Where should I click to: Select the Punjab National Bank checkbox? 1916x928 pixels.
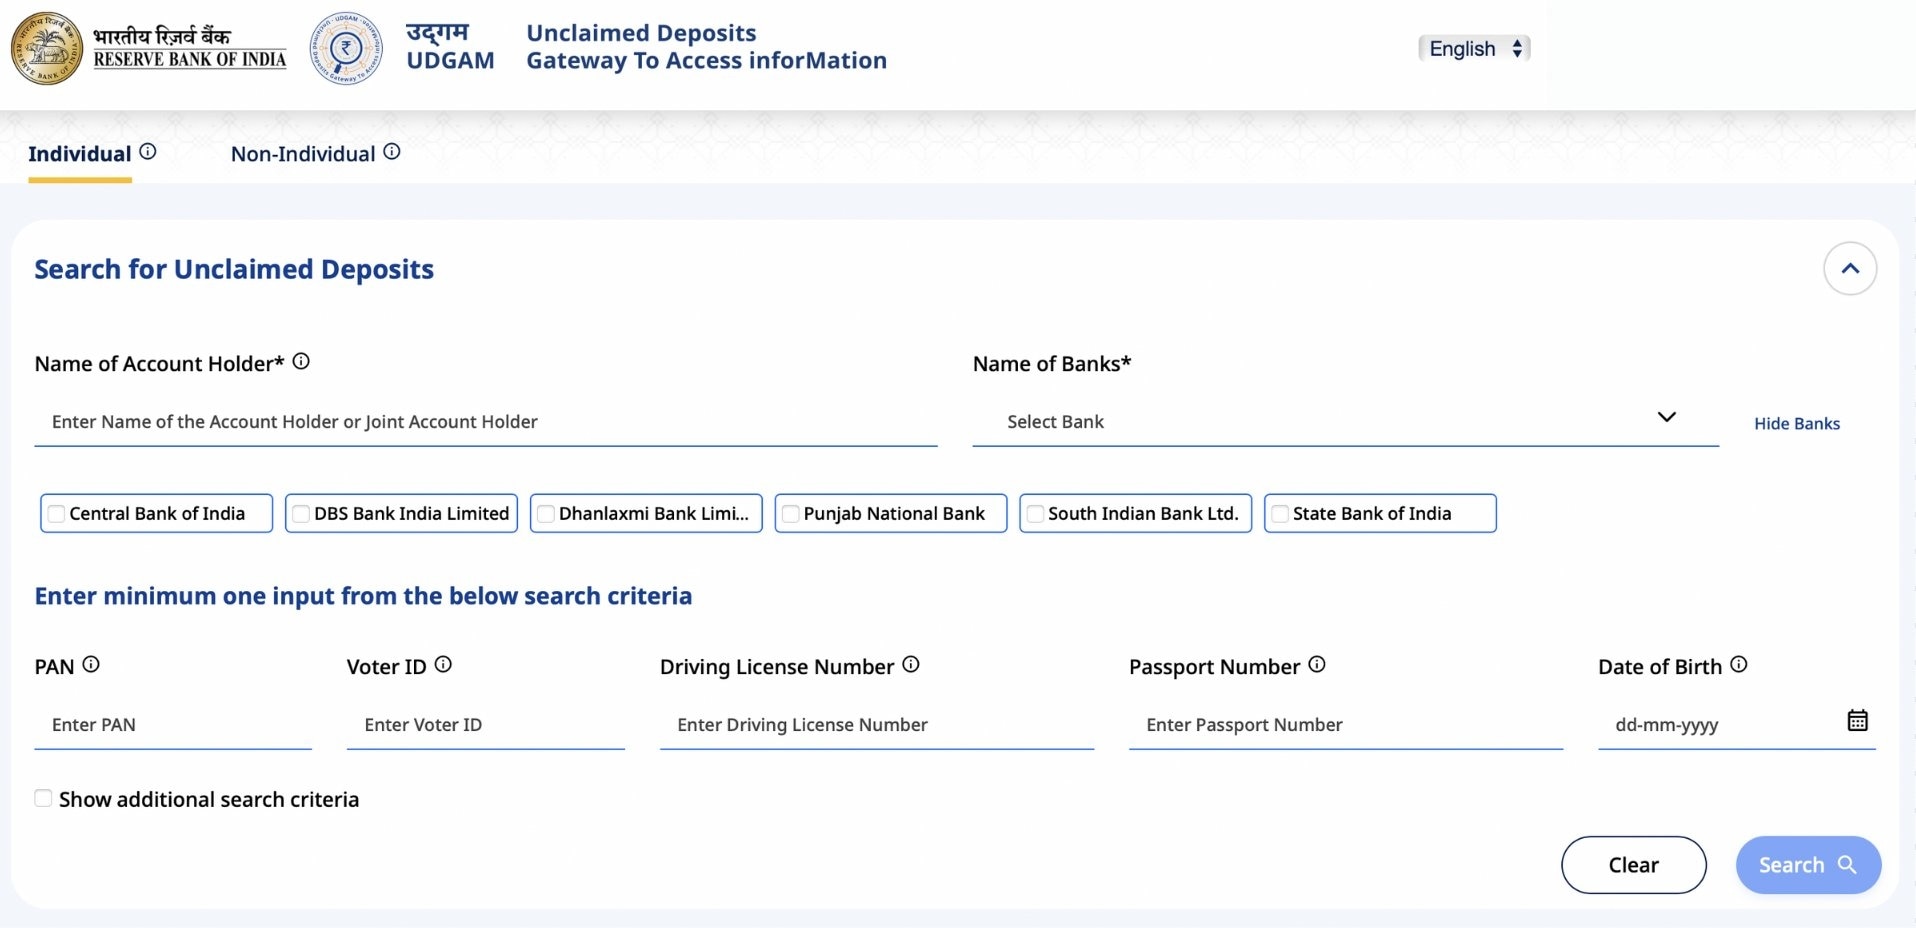(x=791, y=514)
